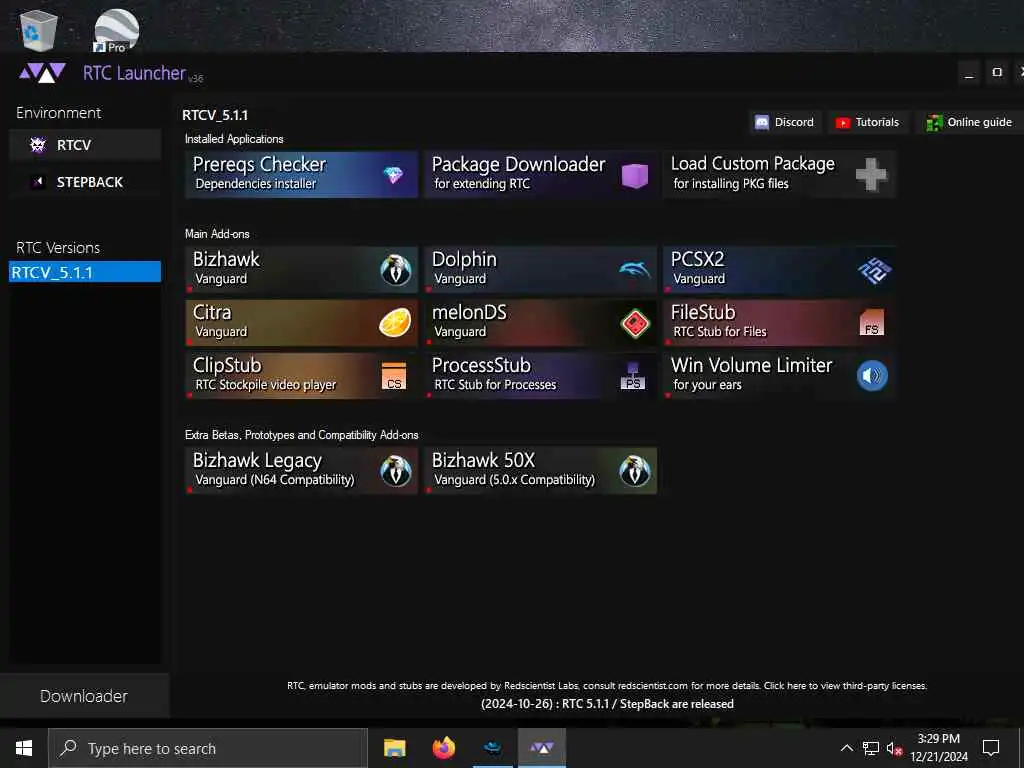Image resolution: width=1024 pixels, height=768 pixels.
Task: Click the melonDS red diamond icon
Action: click(x=635, y=323)
